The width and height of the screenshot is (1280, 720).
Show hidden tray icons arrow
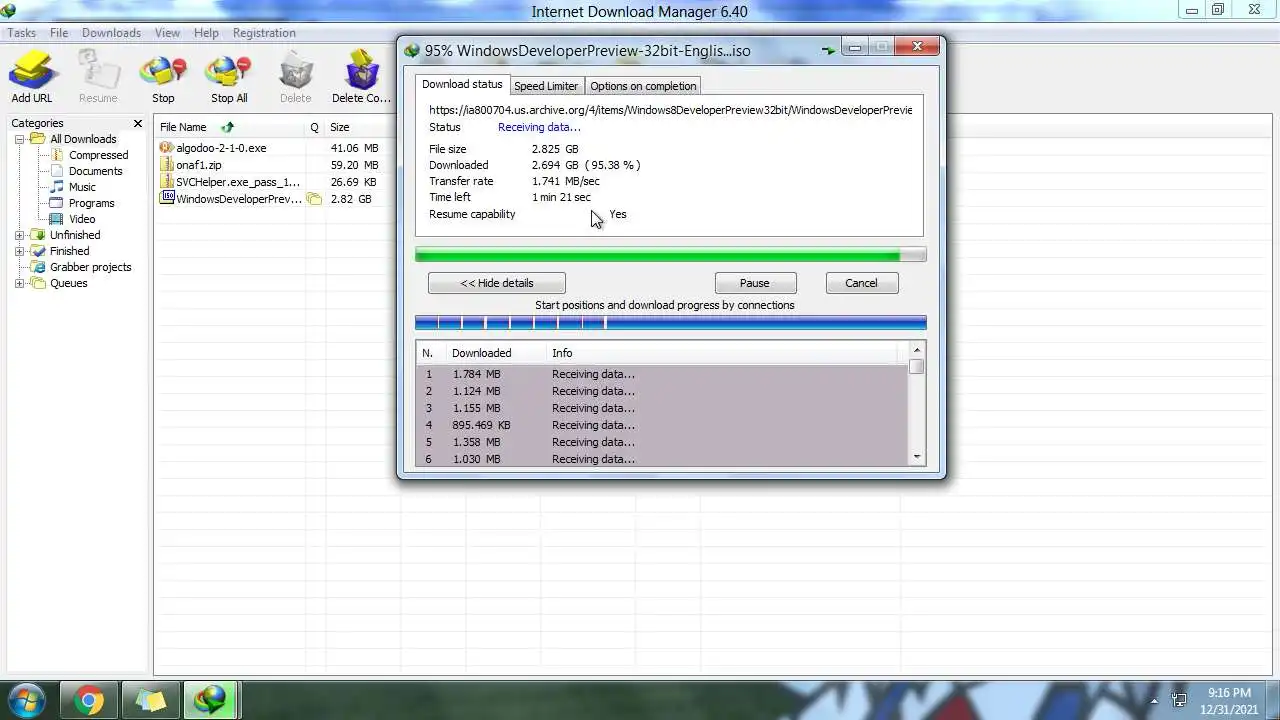[x=1154, y=701]
